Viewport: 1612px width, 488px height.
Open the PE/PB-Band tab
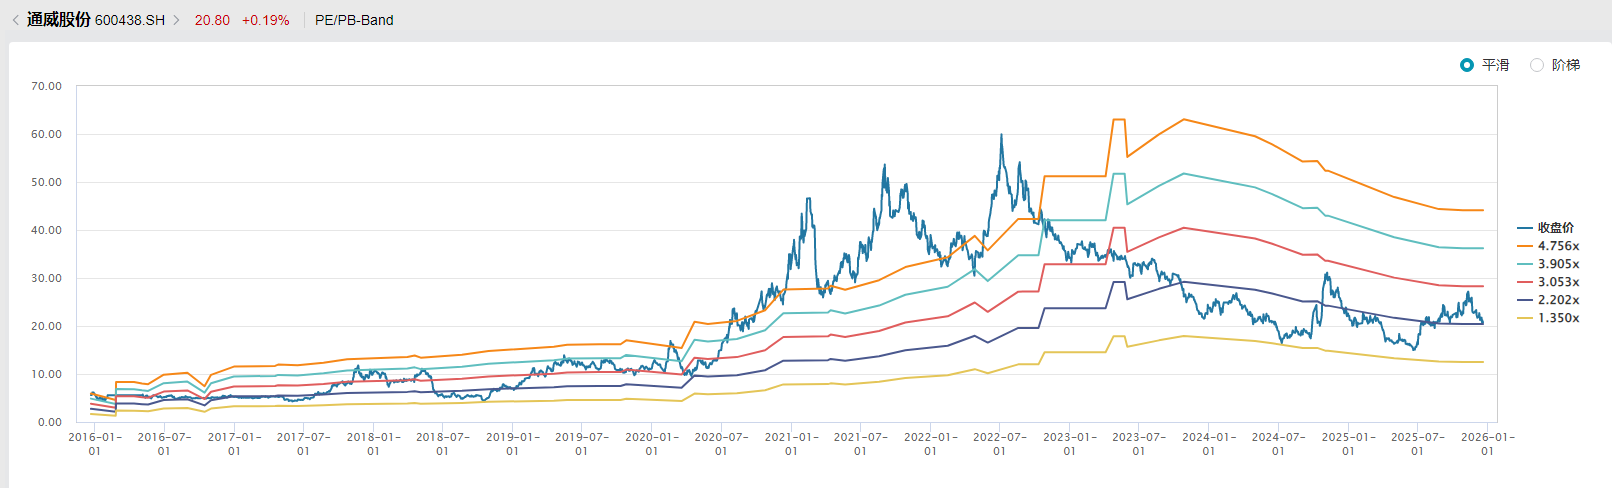(354, 20)
